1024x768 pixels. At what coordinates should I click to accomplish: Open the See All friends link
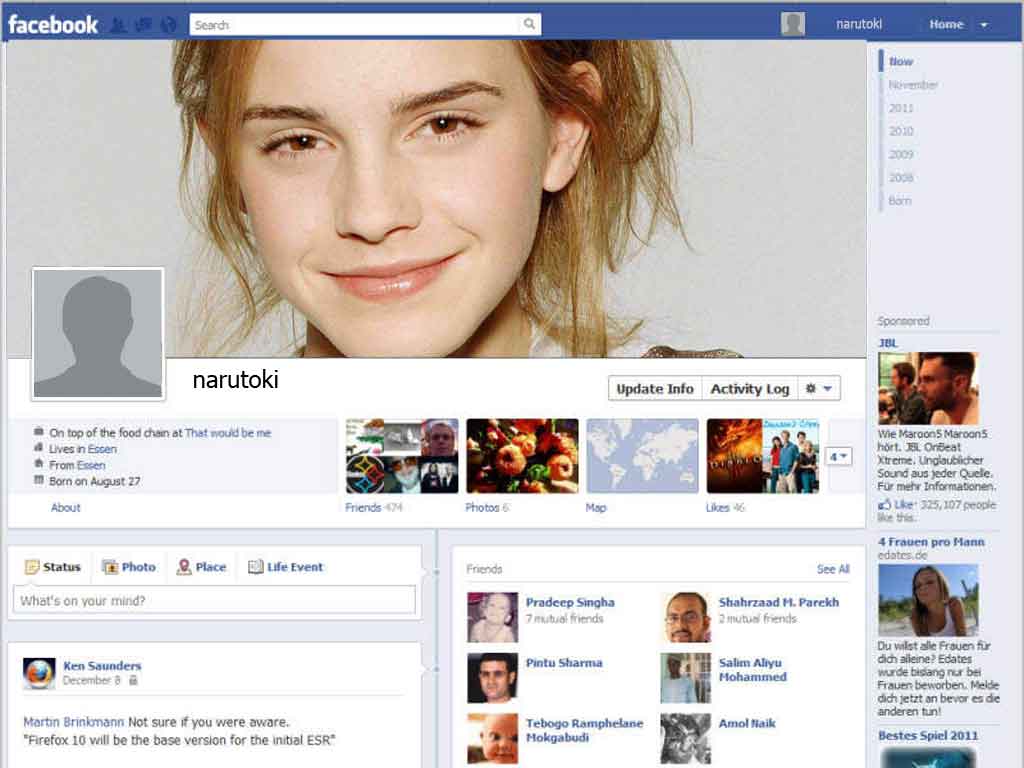[832, 569]
